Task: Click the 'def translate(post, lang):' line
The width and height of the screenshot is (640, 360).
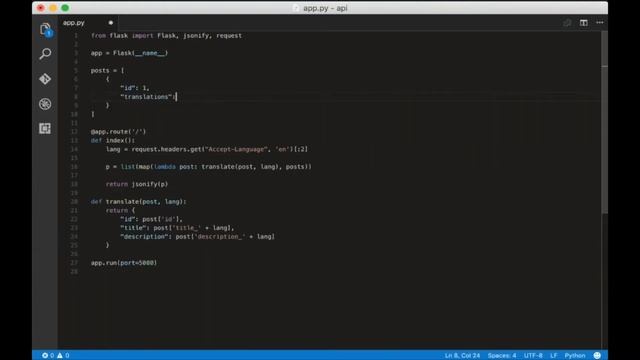Action: coord(138,202)
